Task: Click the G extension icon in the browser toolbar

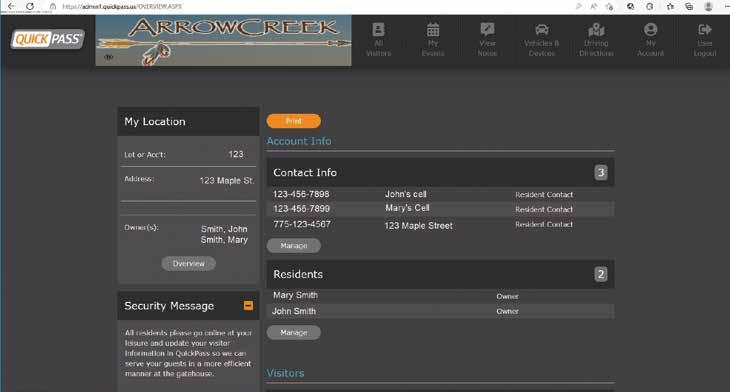Action: tap(649, 7)
